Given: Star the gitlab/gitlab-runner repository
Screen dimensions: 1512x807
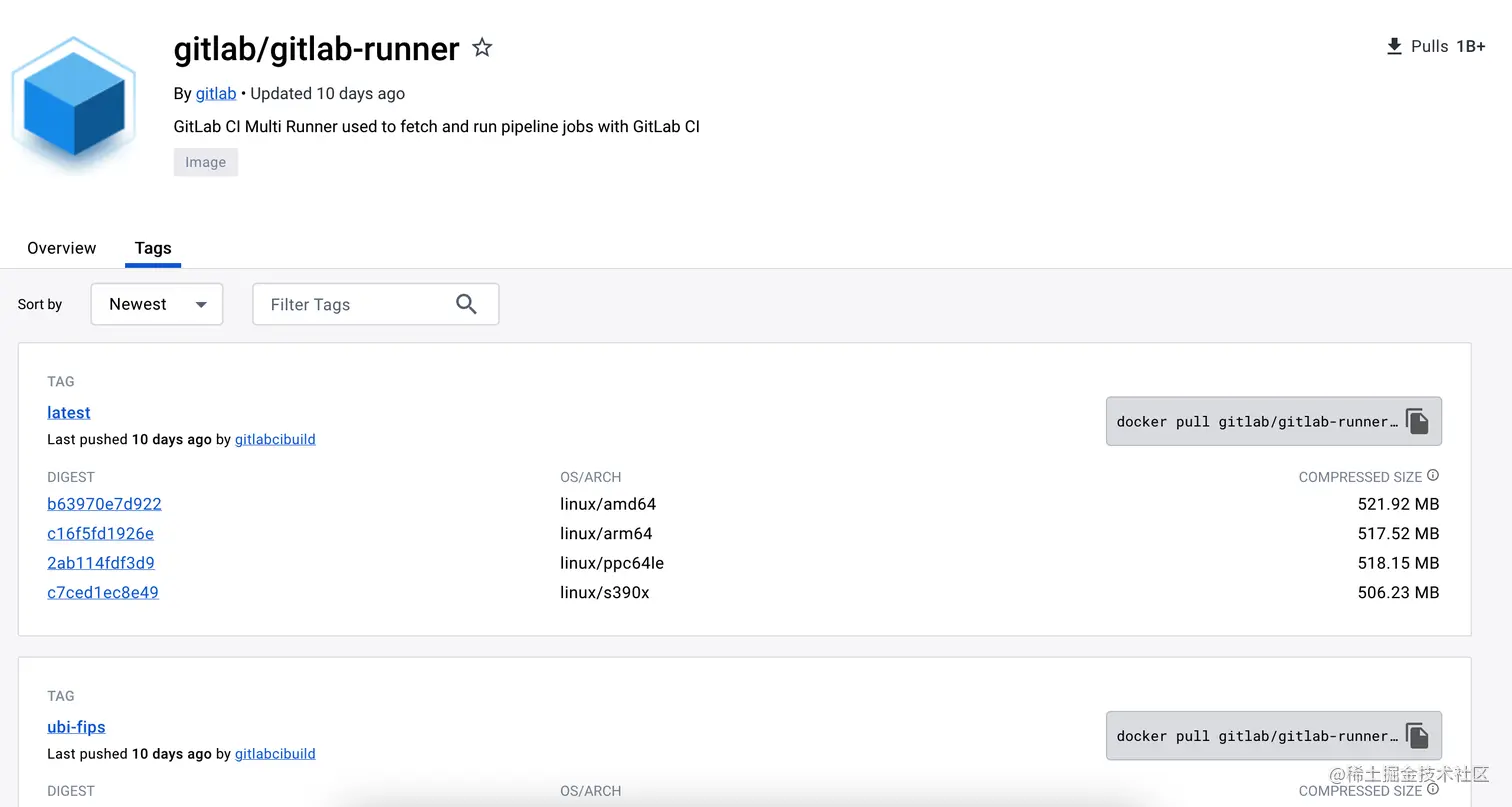Looking at the screenshot, I should coord(482,47).
